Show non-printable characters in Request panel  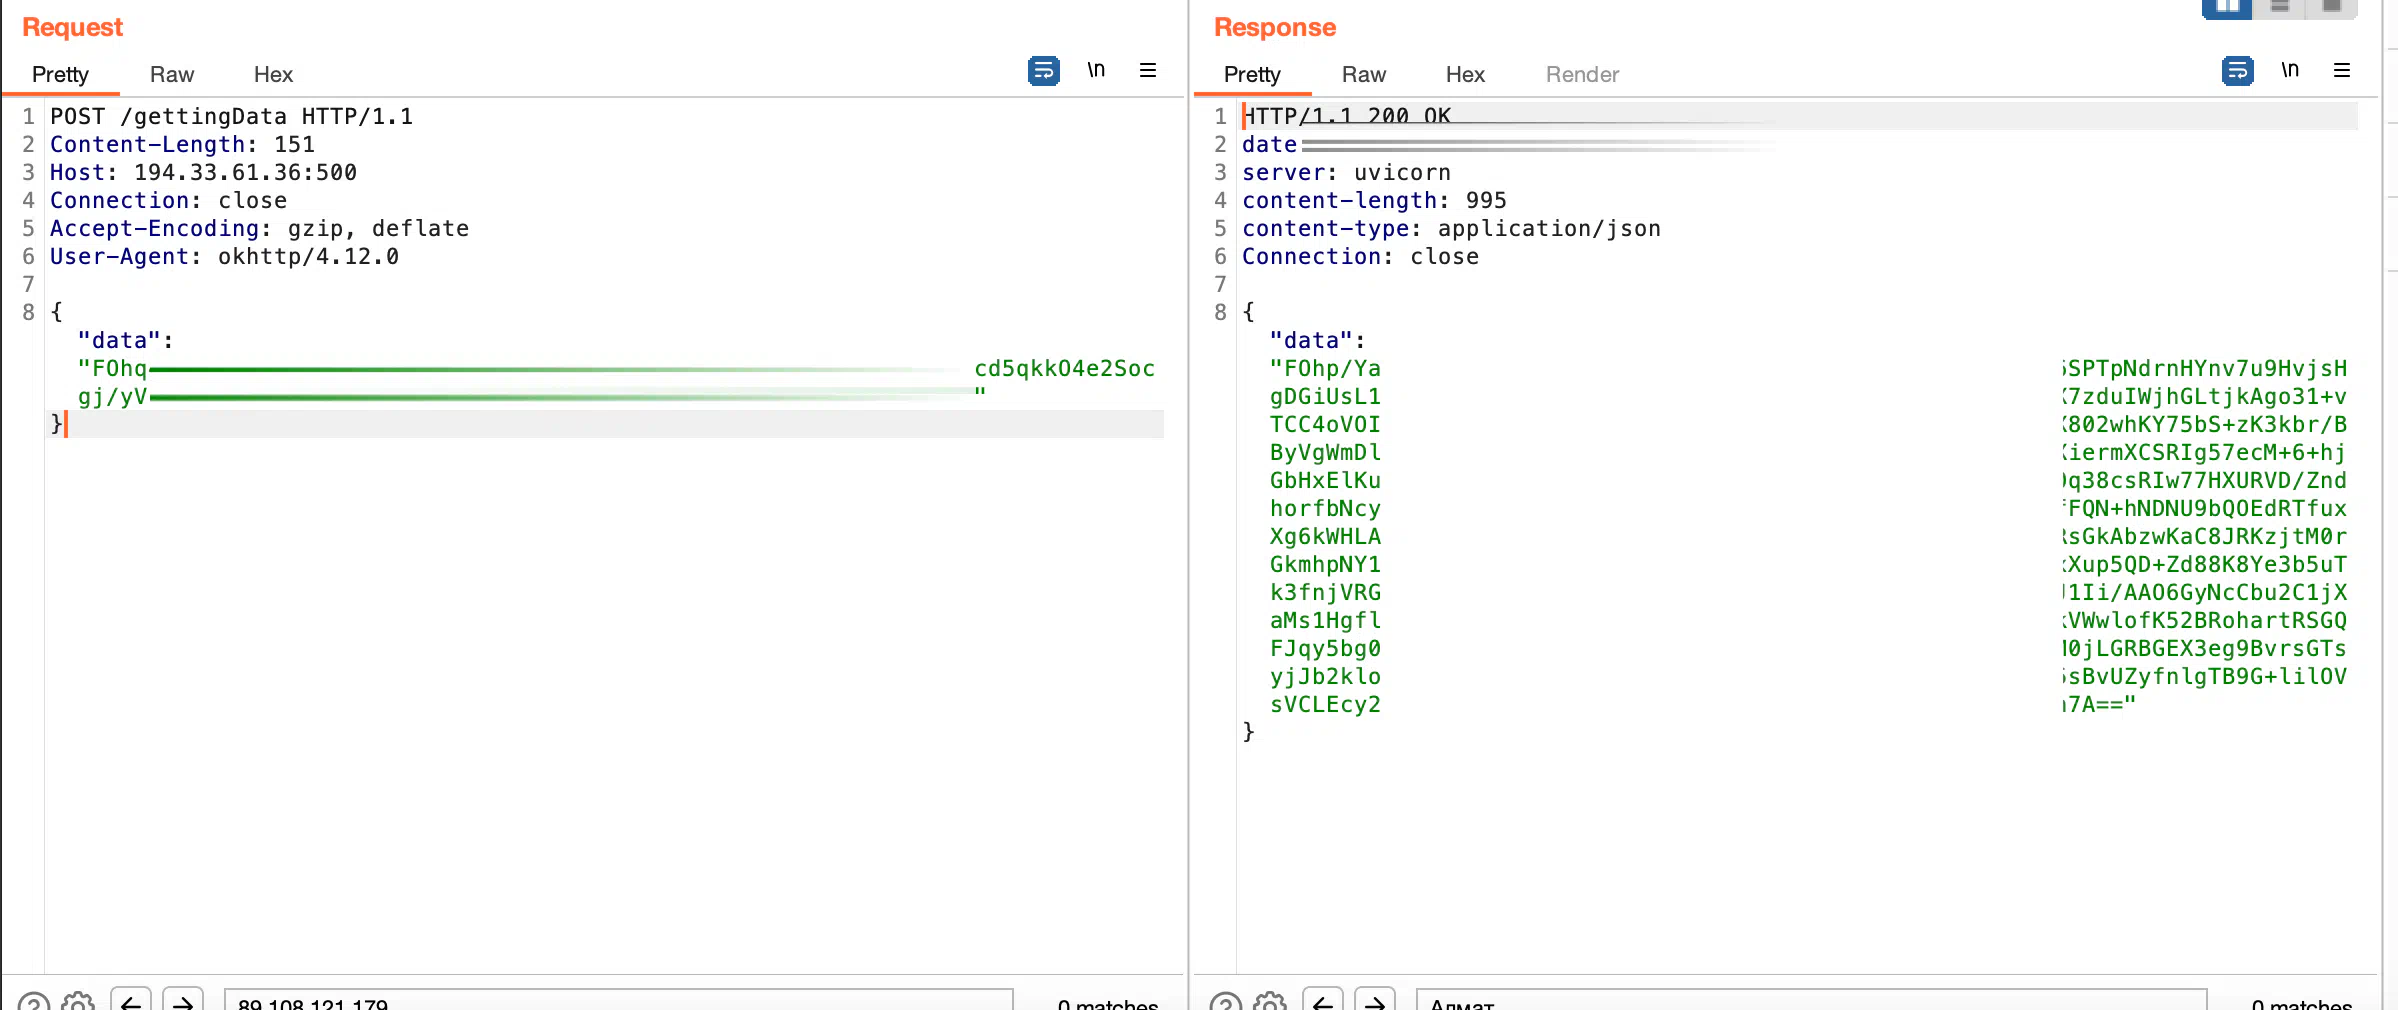pos(1096,70)
